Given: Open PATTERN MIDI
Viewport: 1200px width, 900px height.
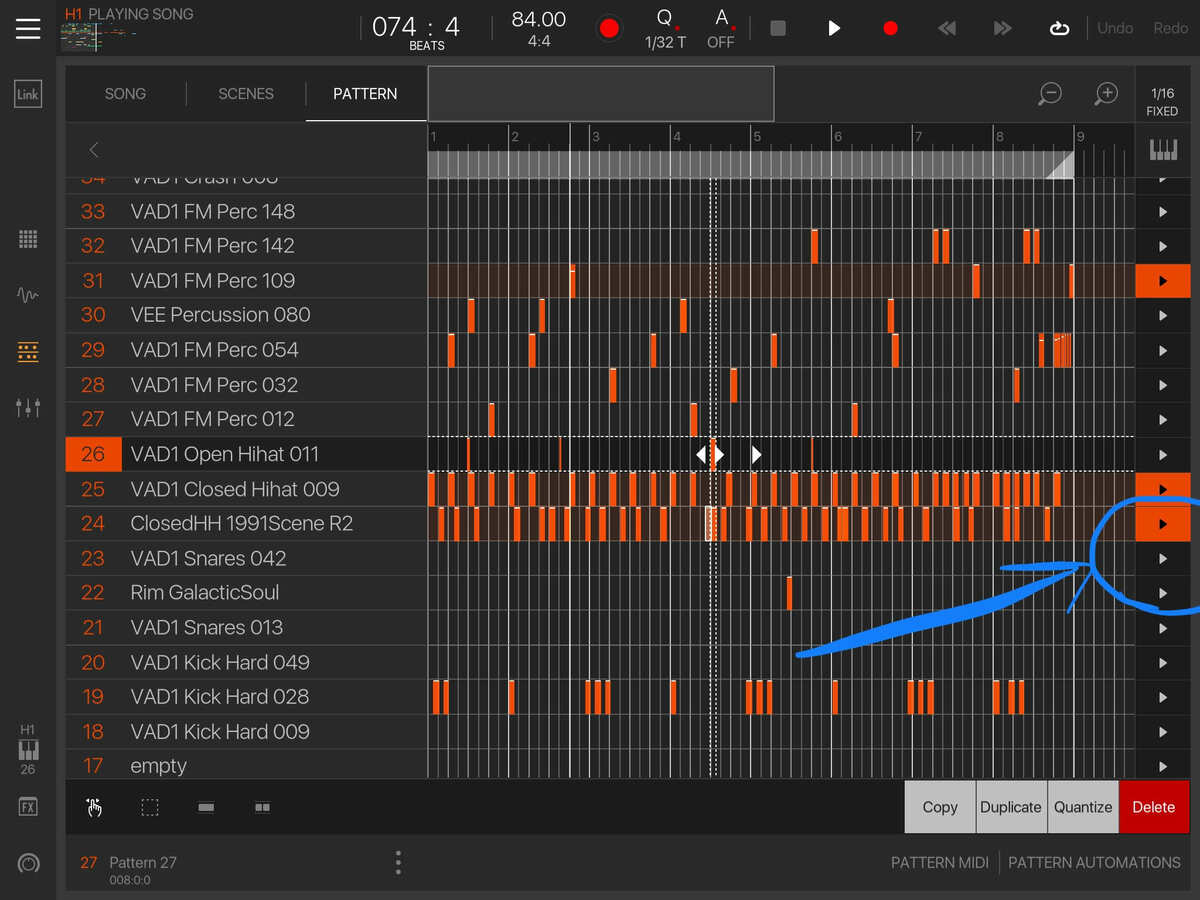Looking at the screenshot, I should click(940, 862).
